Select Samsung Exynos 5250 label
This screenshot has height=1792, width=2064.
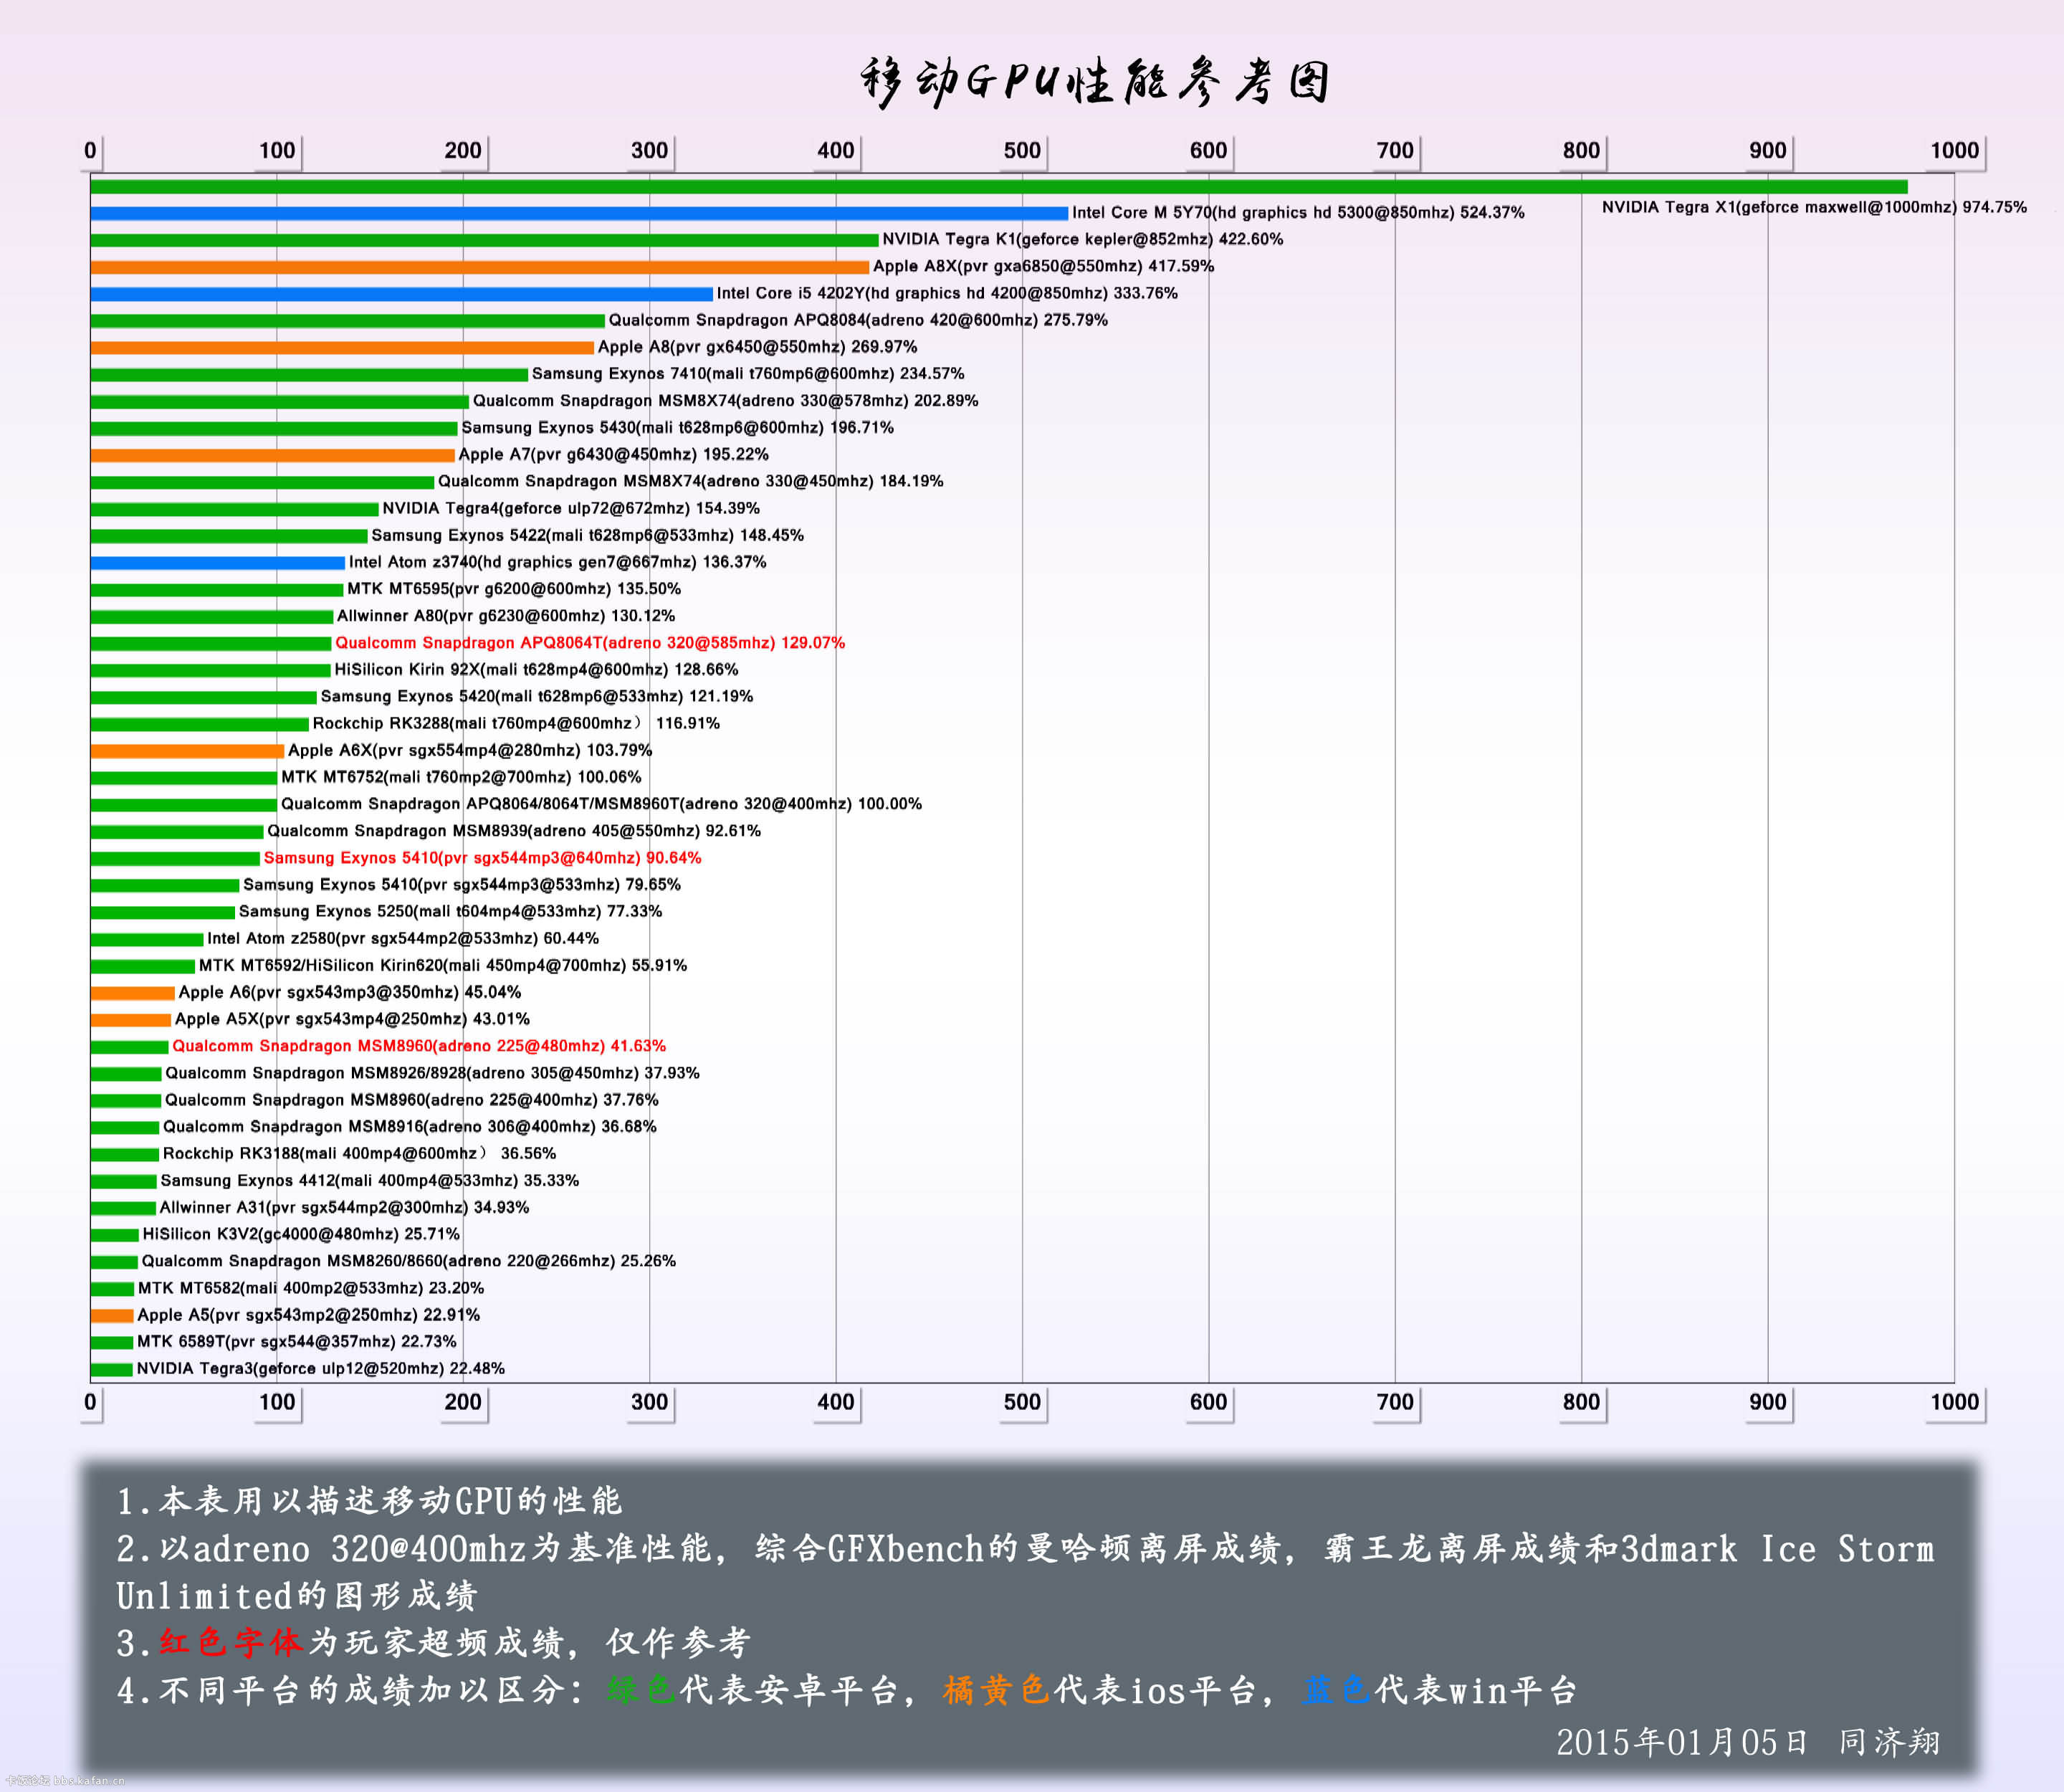pyautogui.click(x=450, y=912)
